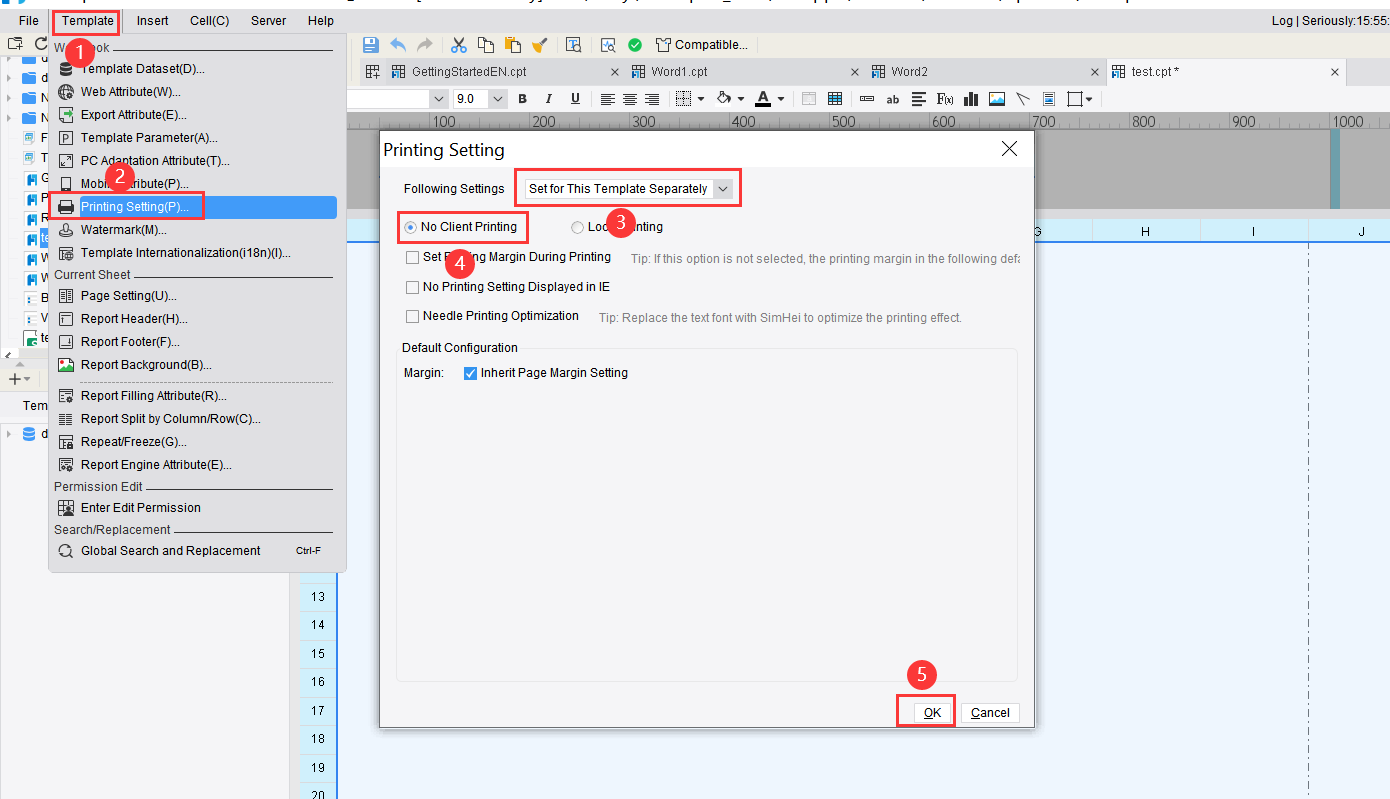Viewport: 1390px width, 799px height.
Task: Undo the last action
Action: (398, 44)
